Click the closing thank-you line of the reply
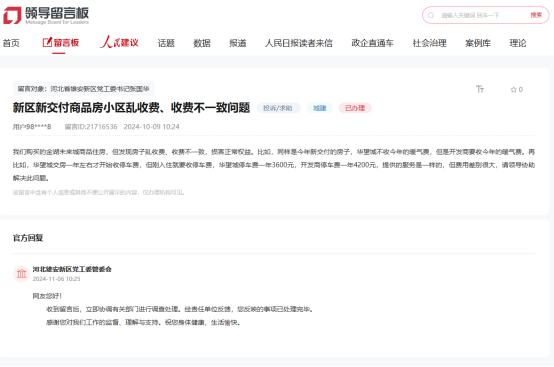The width and height of the screenshot is (554, 367). pyautogui.click(x=143, y=322)
